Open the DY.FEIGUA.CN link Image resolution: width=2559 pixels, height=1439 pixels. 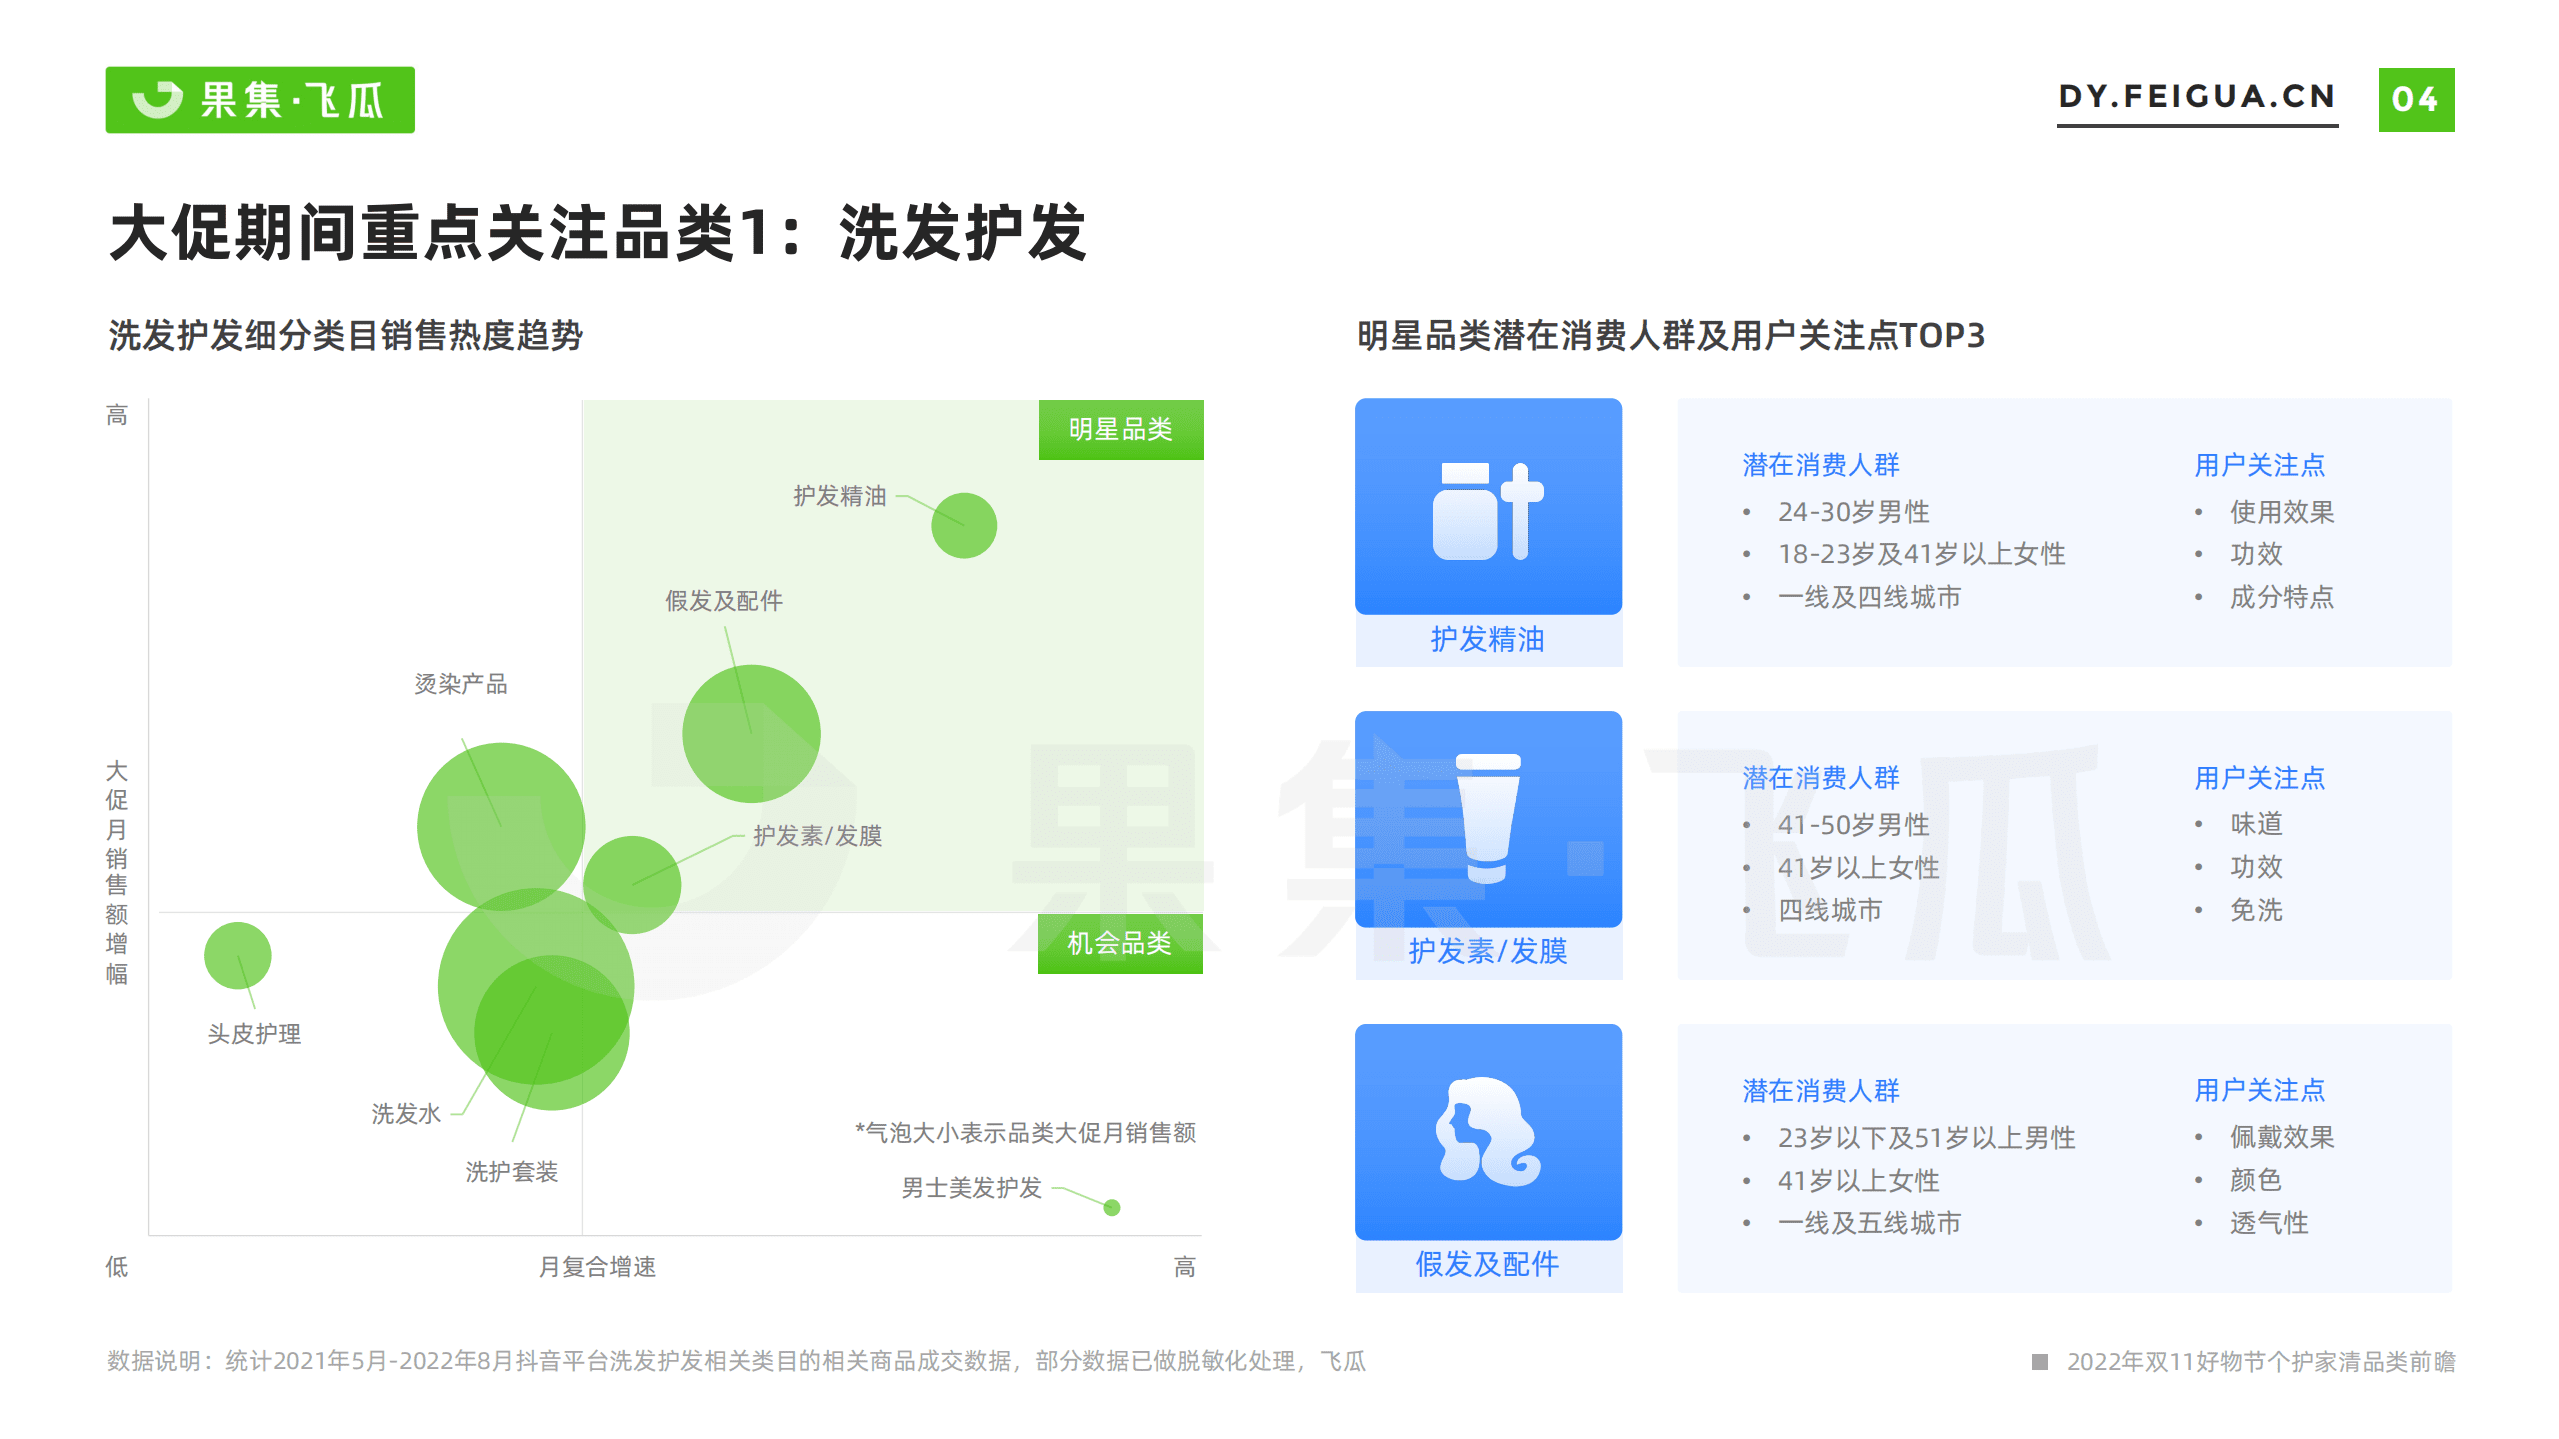(x=2194, y=97)
